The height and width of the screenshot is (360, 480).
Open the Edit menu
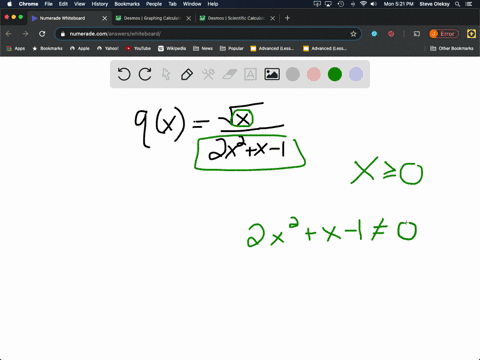(x=63, y=4)
